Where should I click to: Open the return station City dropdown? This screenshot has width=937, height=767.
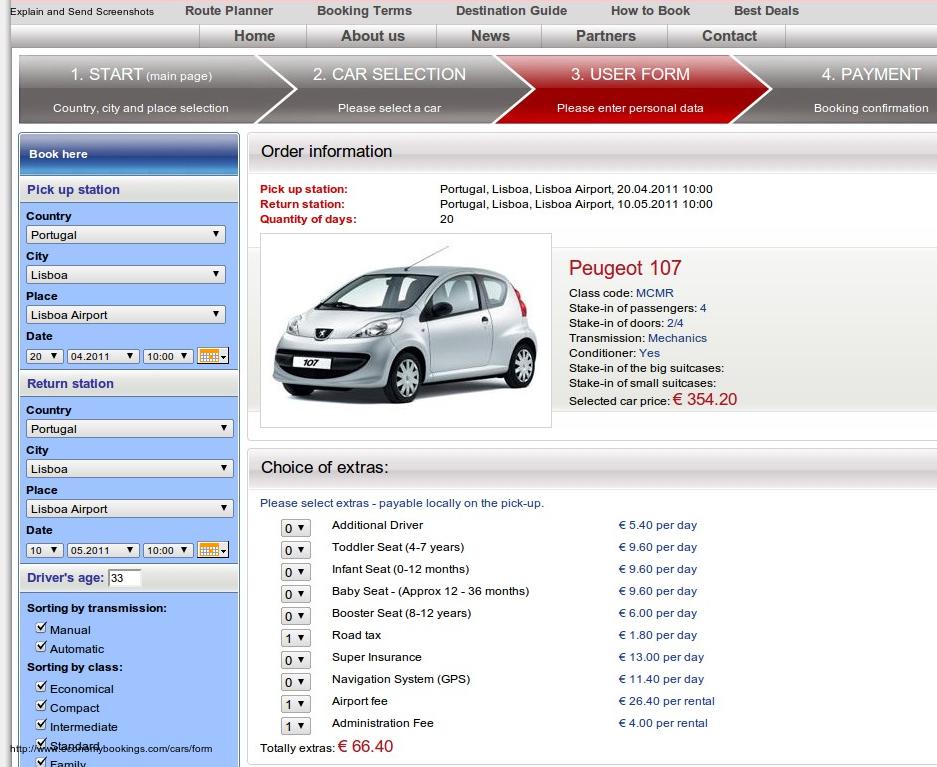130,468
